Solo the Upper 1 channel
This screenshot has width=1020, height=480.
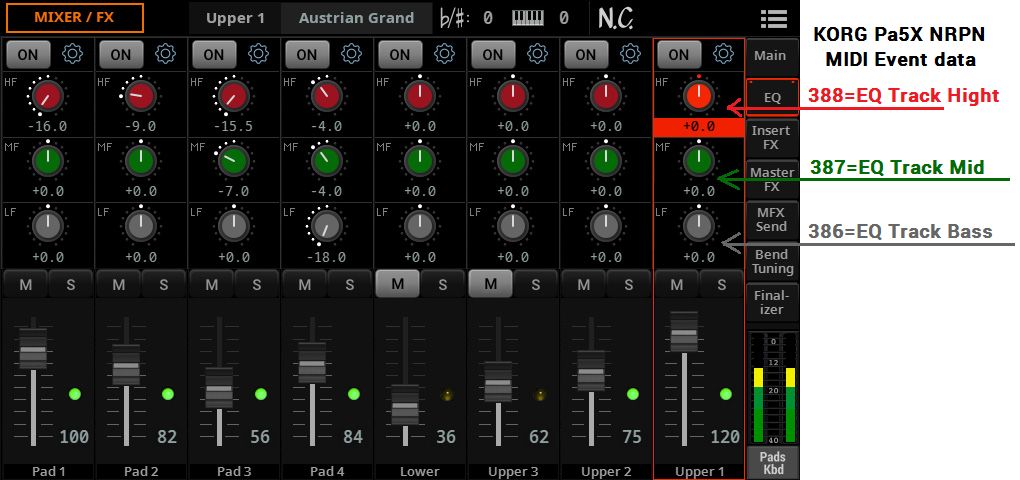721,284
